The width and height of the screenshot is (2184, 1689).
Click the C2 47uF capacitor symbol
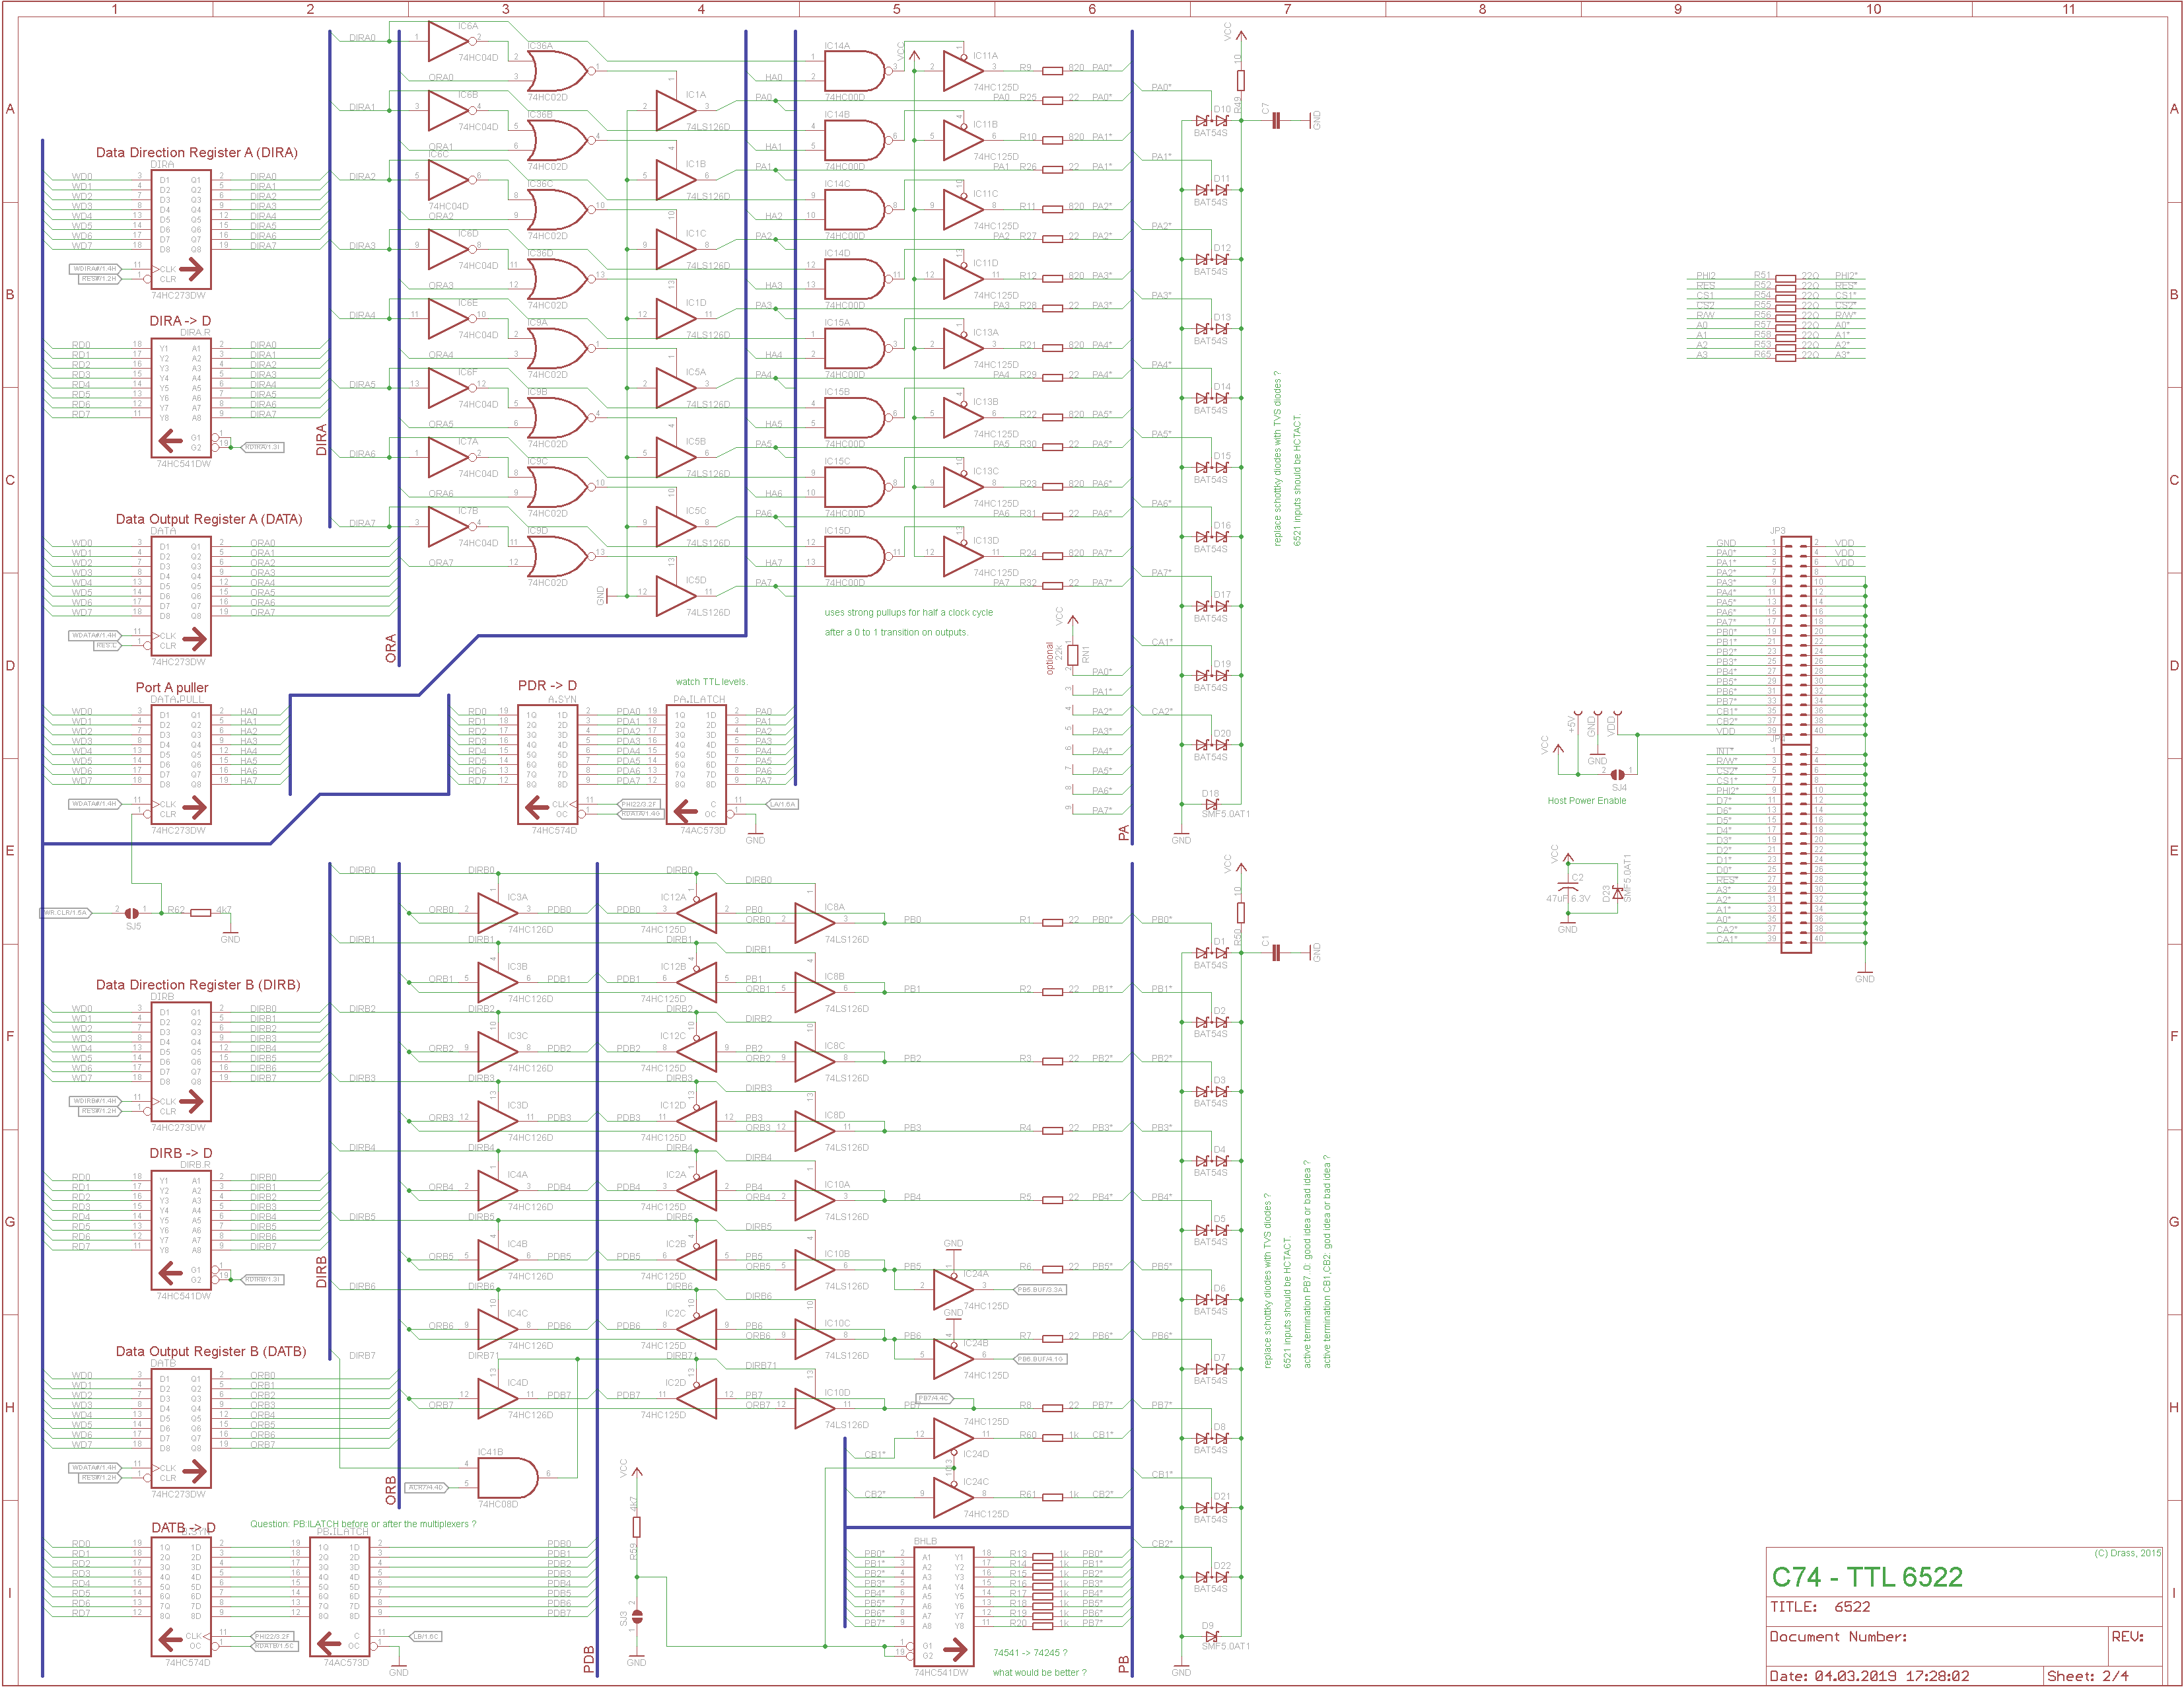coord(1568,888)
